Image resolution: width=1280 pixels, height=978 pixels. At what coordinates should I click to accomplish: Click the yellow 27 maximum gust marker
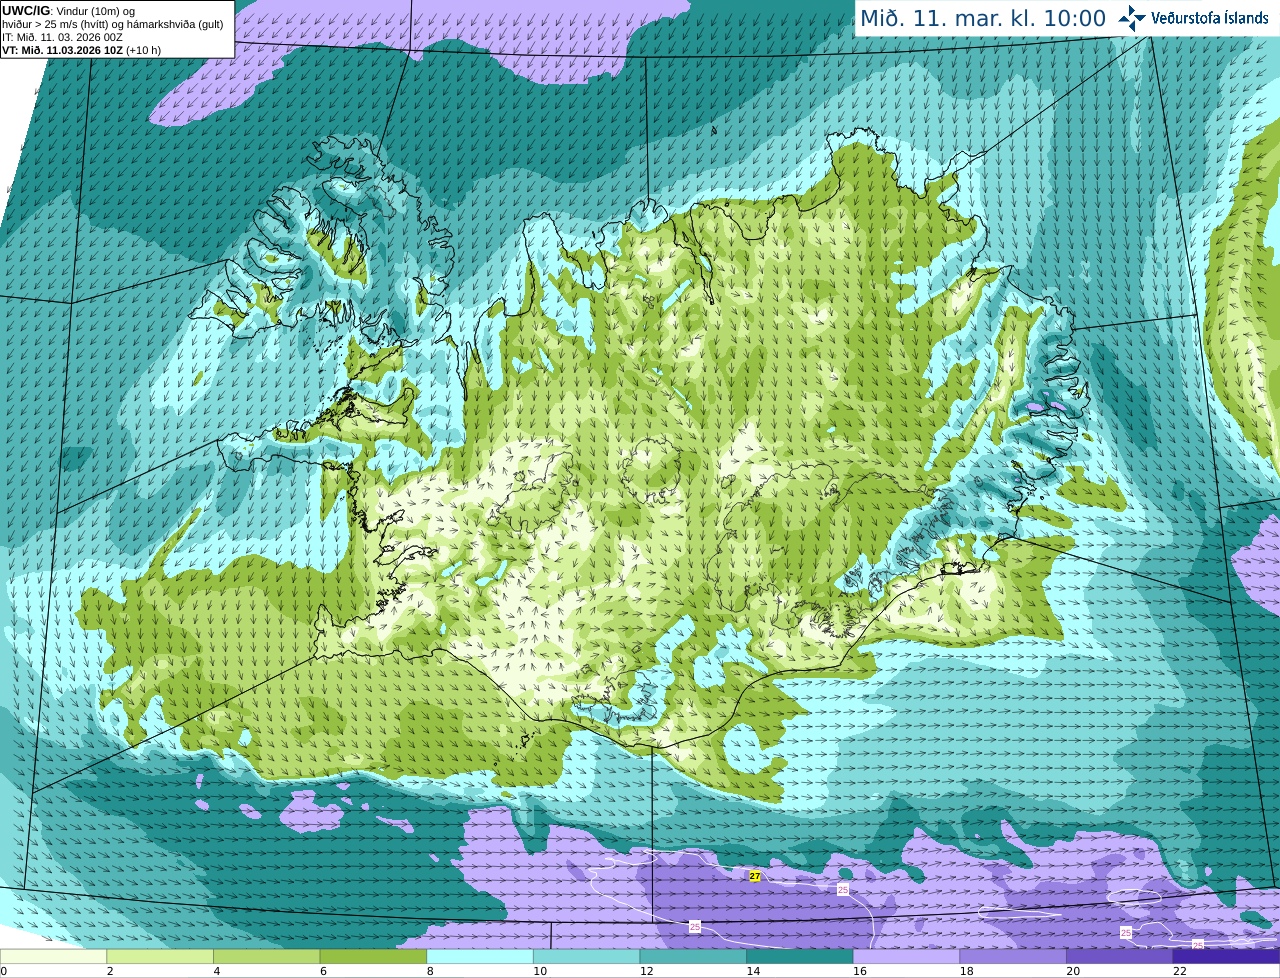click(x=755, y=876)
